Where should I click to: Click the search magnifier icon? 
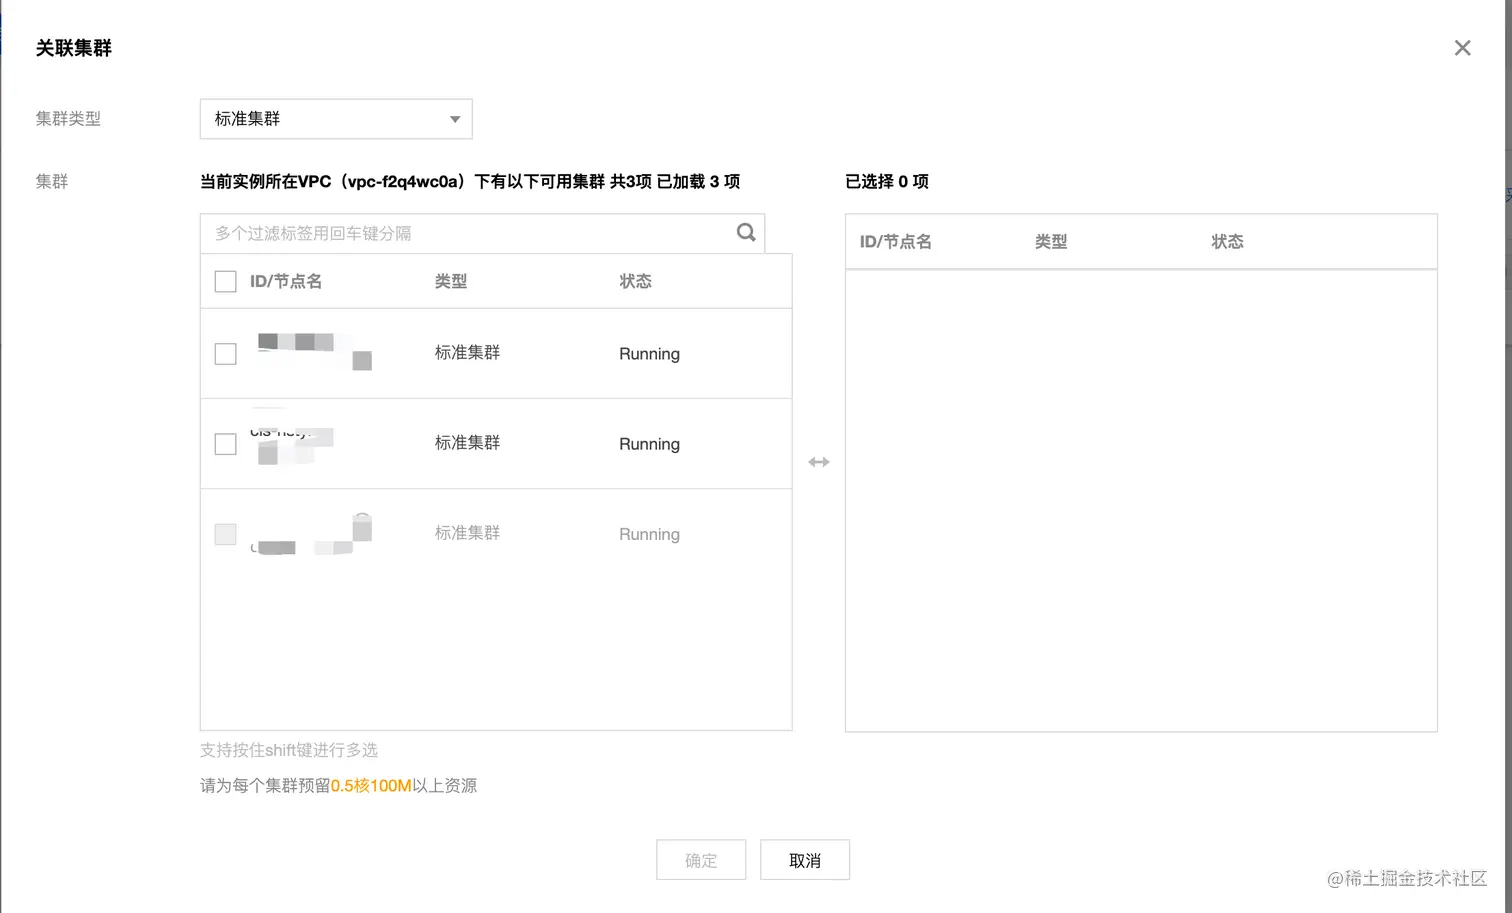(746, 233)
